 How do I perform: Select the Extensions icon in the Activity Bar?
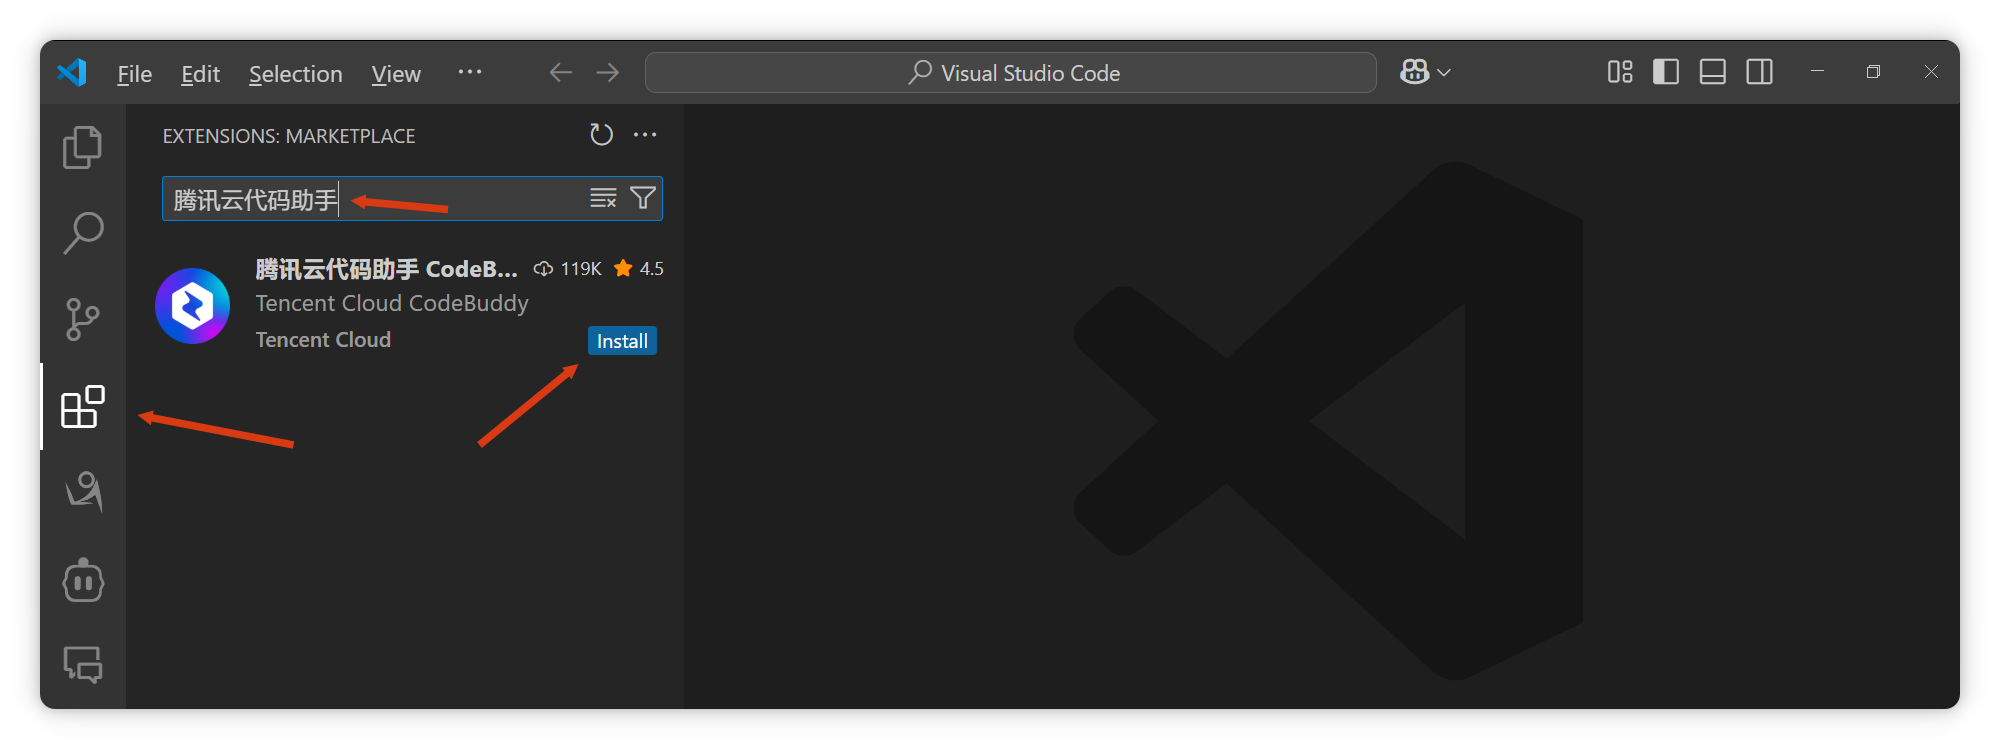83,406
